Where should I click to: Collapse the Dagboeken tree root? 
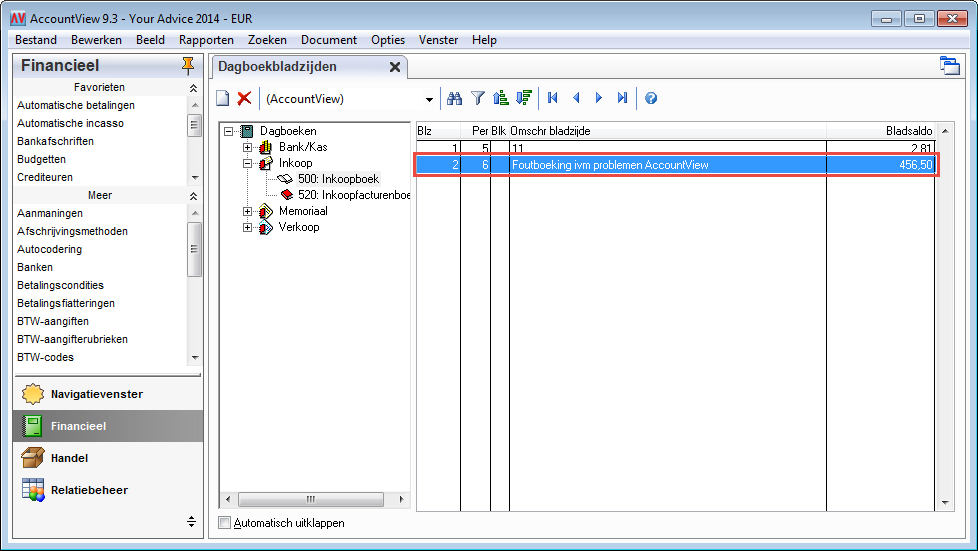click(x=229, y=132)
